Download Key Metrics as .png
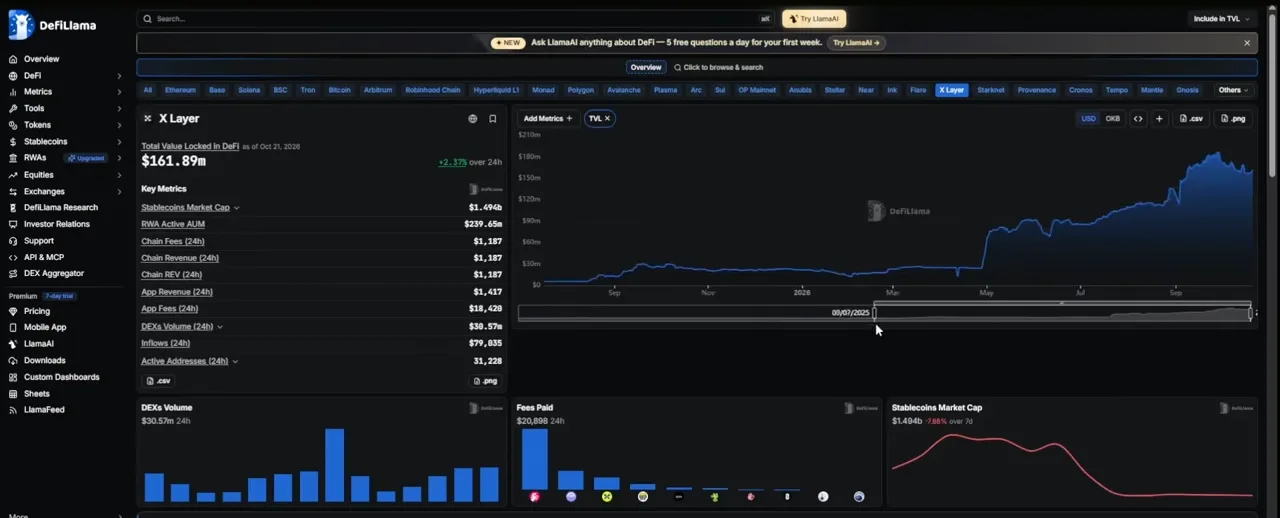This screenshot has height=518, width=1280. click(x=485, y=381)
